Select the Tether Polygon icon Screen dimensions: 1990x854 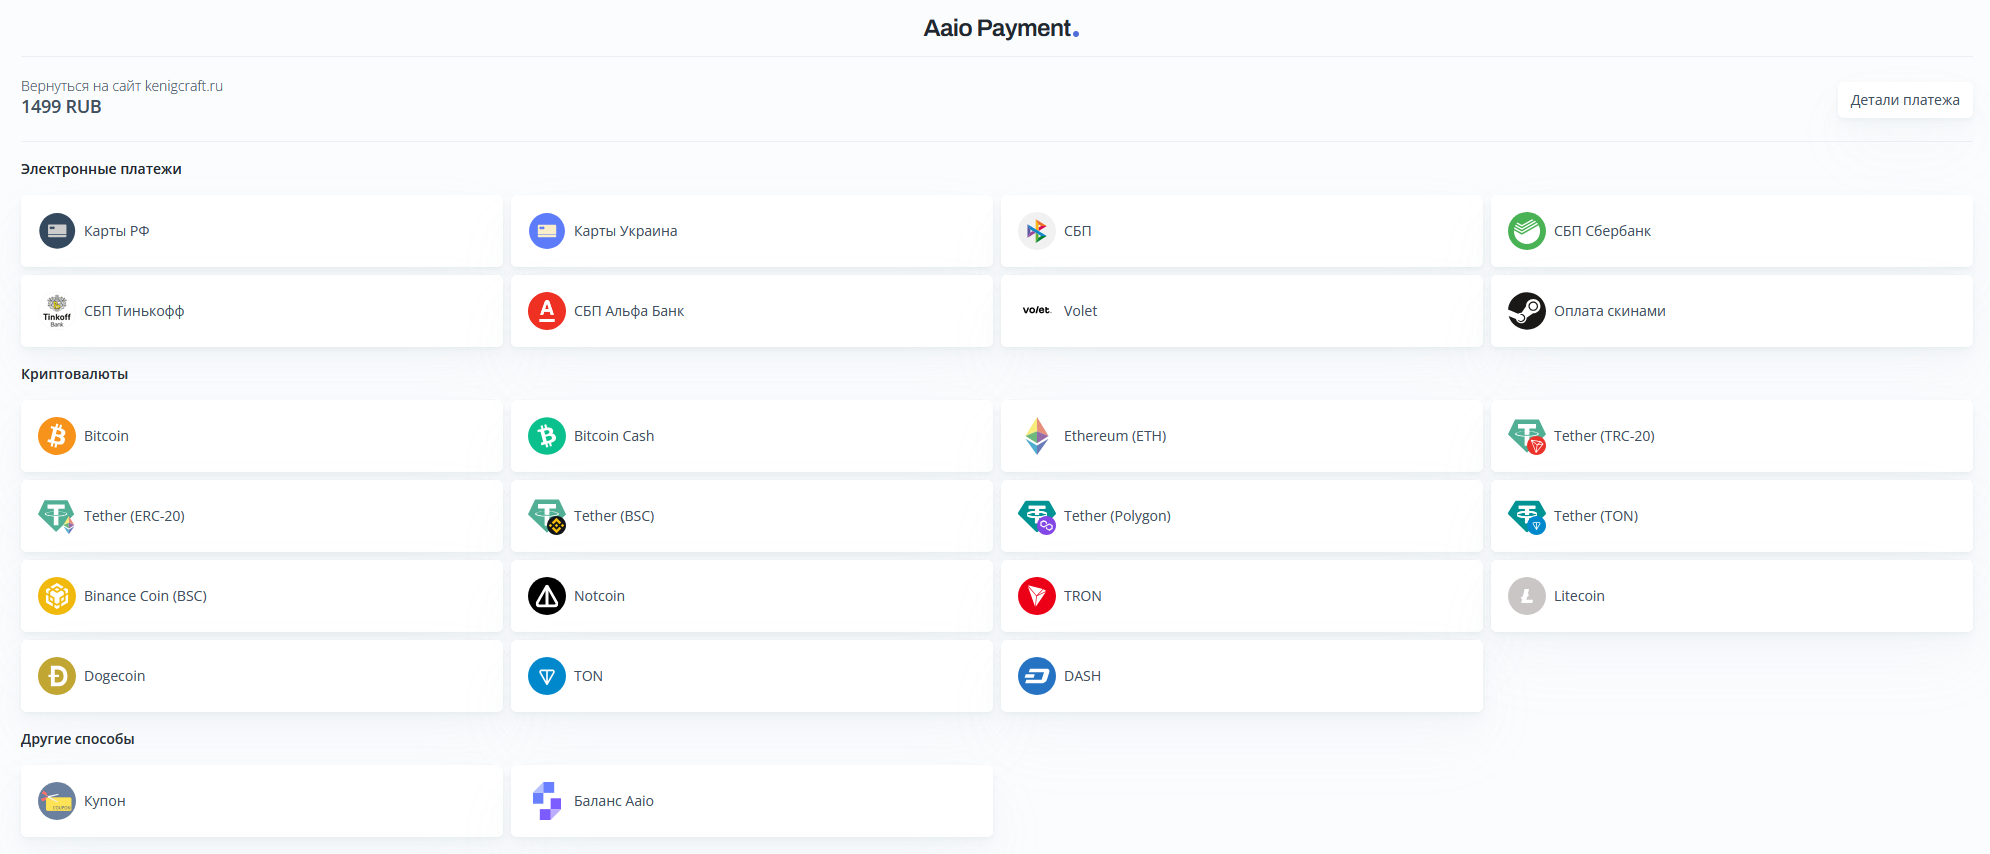tap(1037, 516)
